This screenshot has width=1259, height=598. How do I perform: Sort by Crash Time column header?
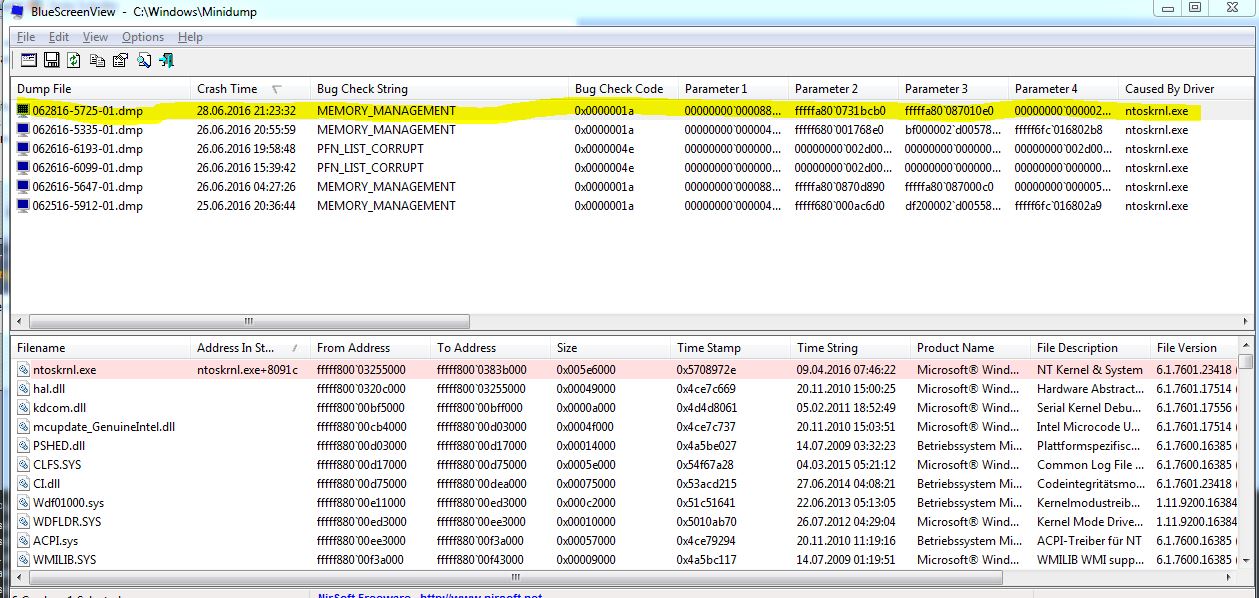[x=227, y=89]
